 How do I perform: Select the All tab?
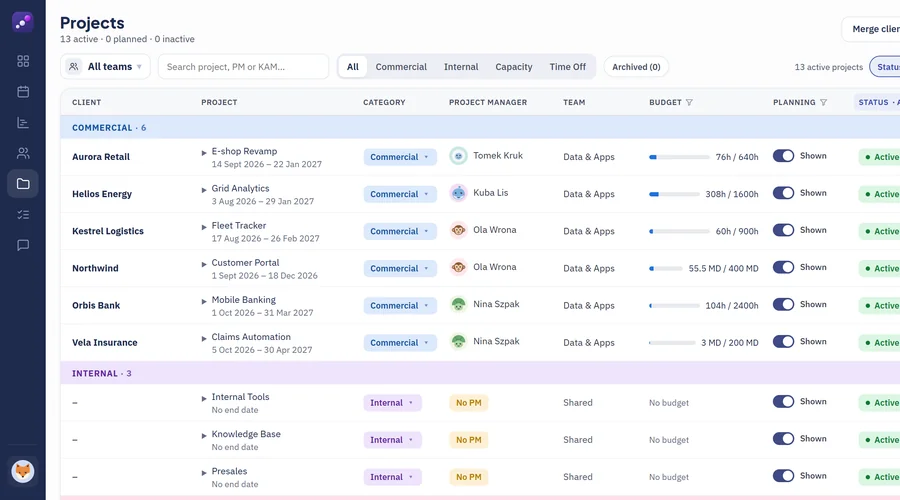pyautogui.click(x=352, y=67)
